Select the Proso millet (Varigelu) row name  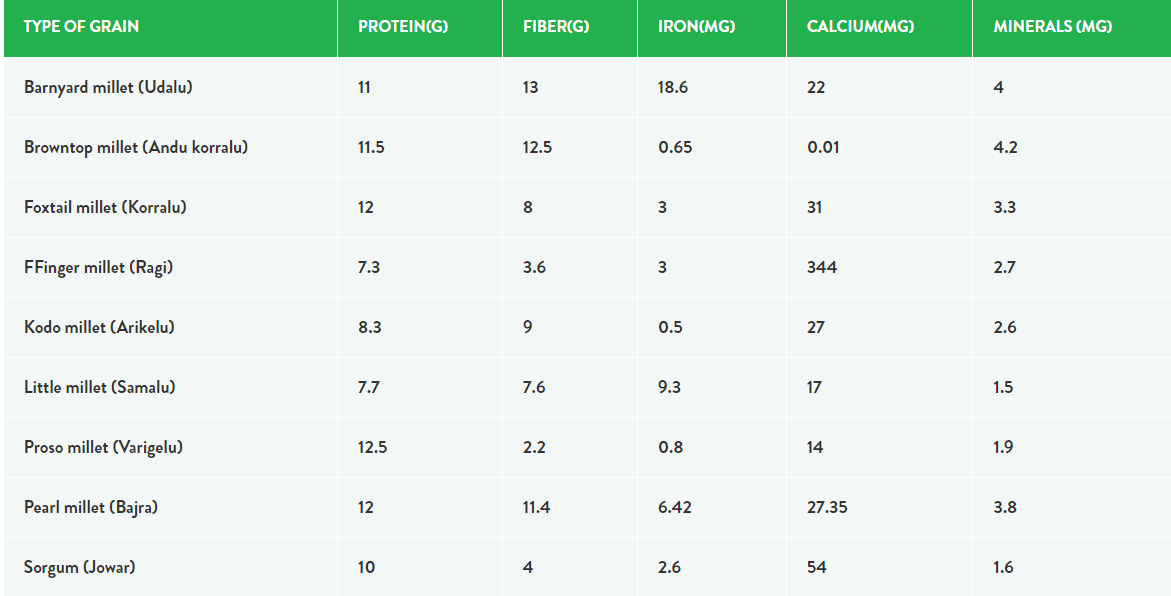pos(103,447)
